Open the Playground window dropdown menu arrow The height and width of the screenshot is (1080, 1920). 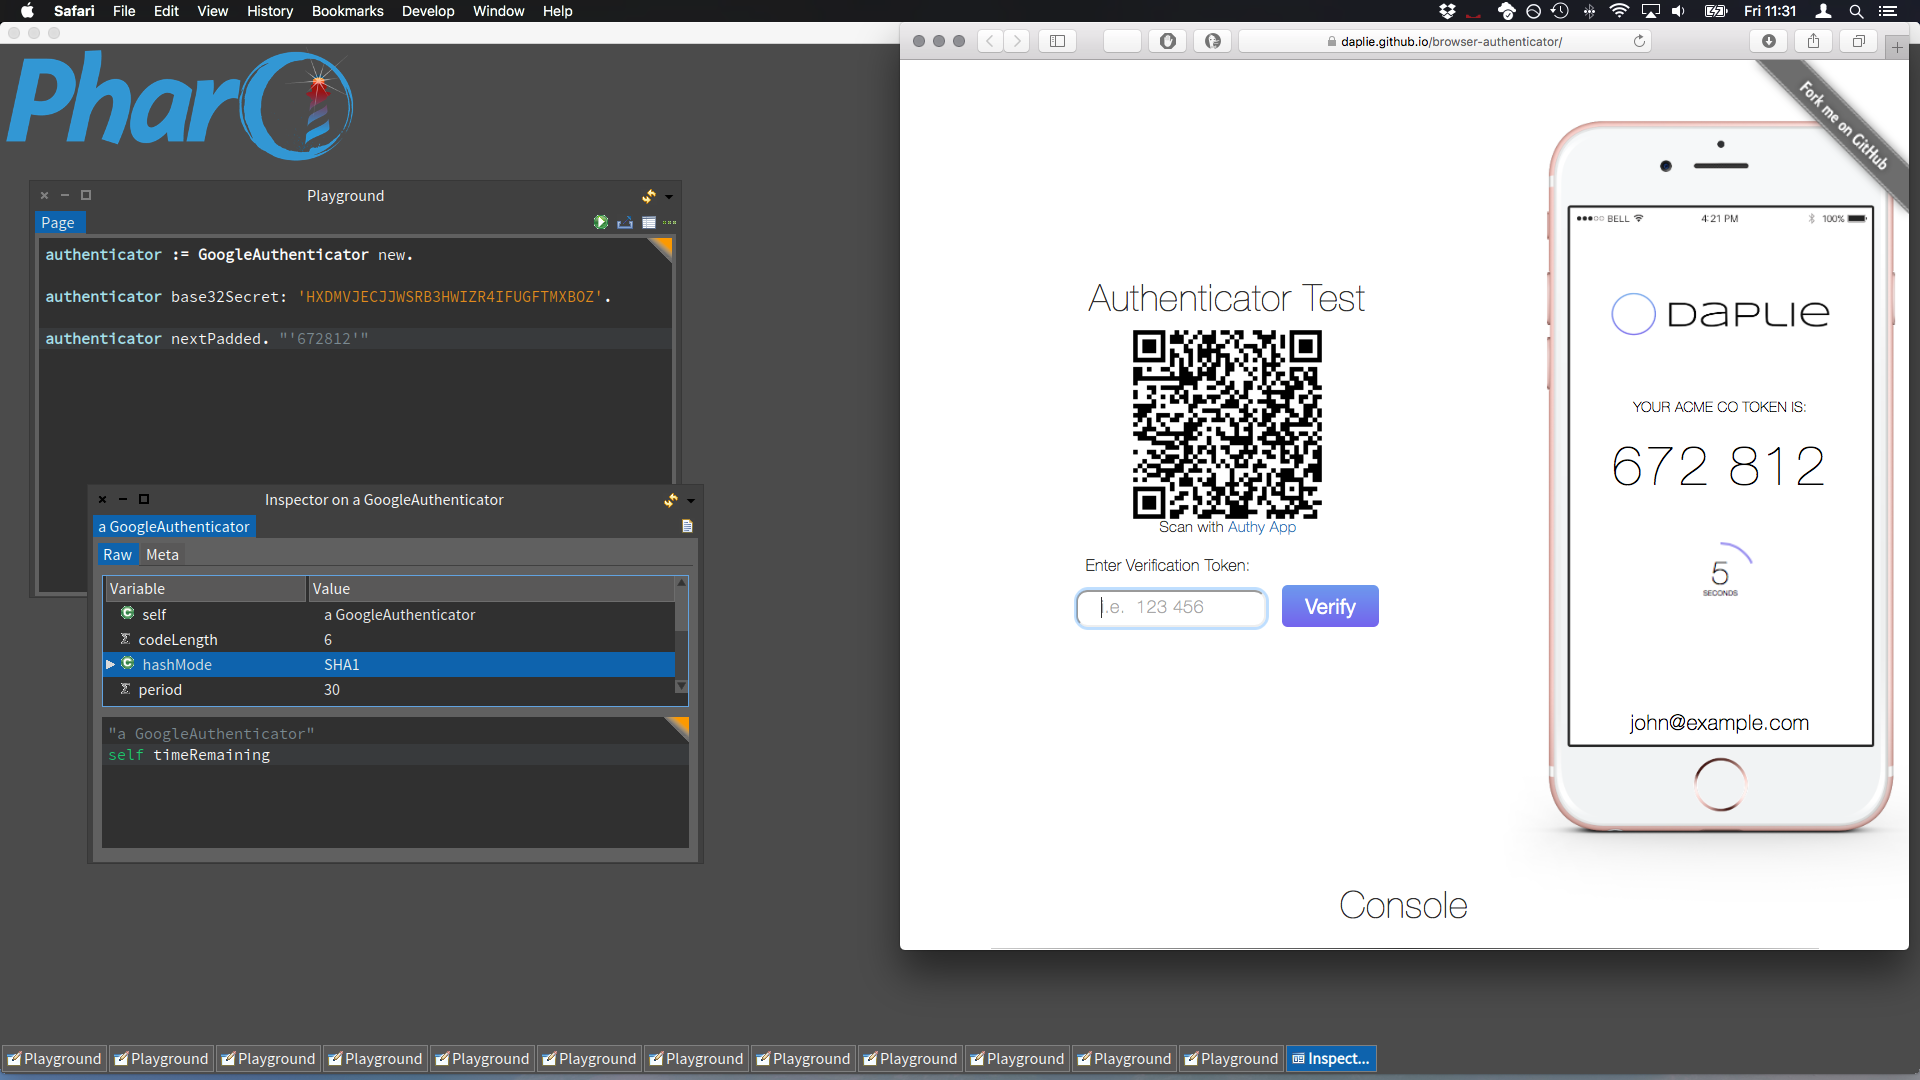[669, 197]
